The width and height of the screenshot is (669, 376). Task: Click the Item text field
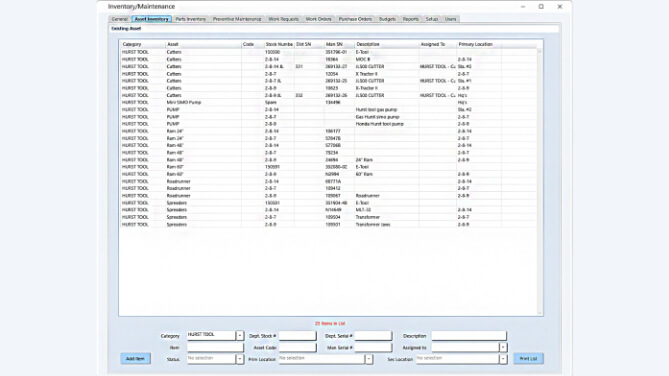pos(215,347)
